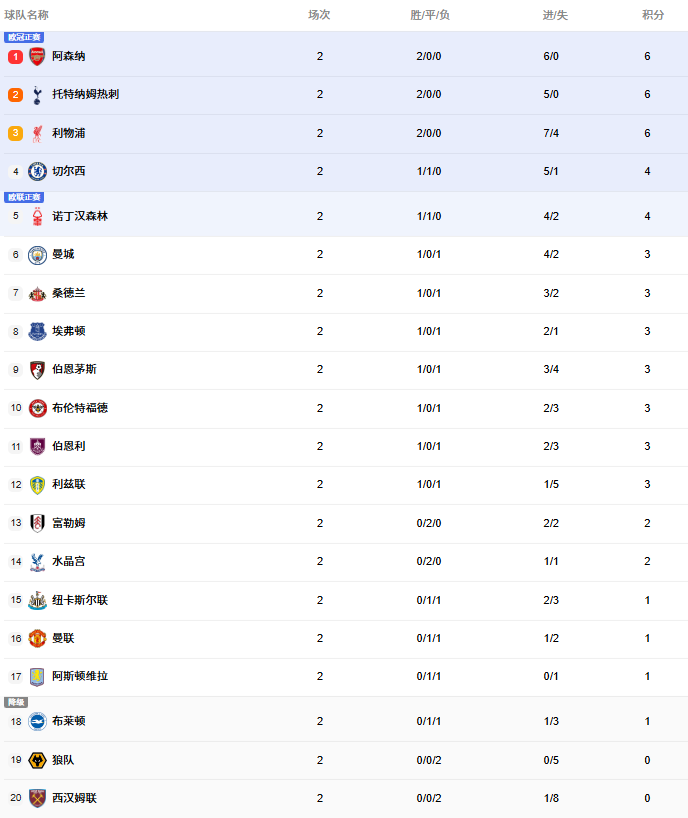The height and width of the screenshot is (818, 688).
Task: Click the orange rank 2 badge
Action: pyautogui.click(x=15, y=95)
